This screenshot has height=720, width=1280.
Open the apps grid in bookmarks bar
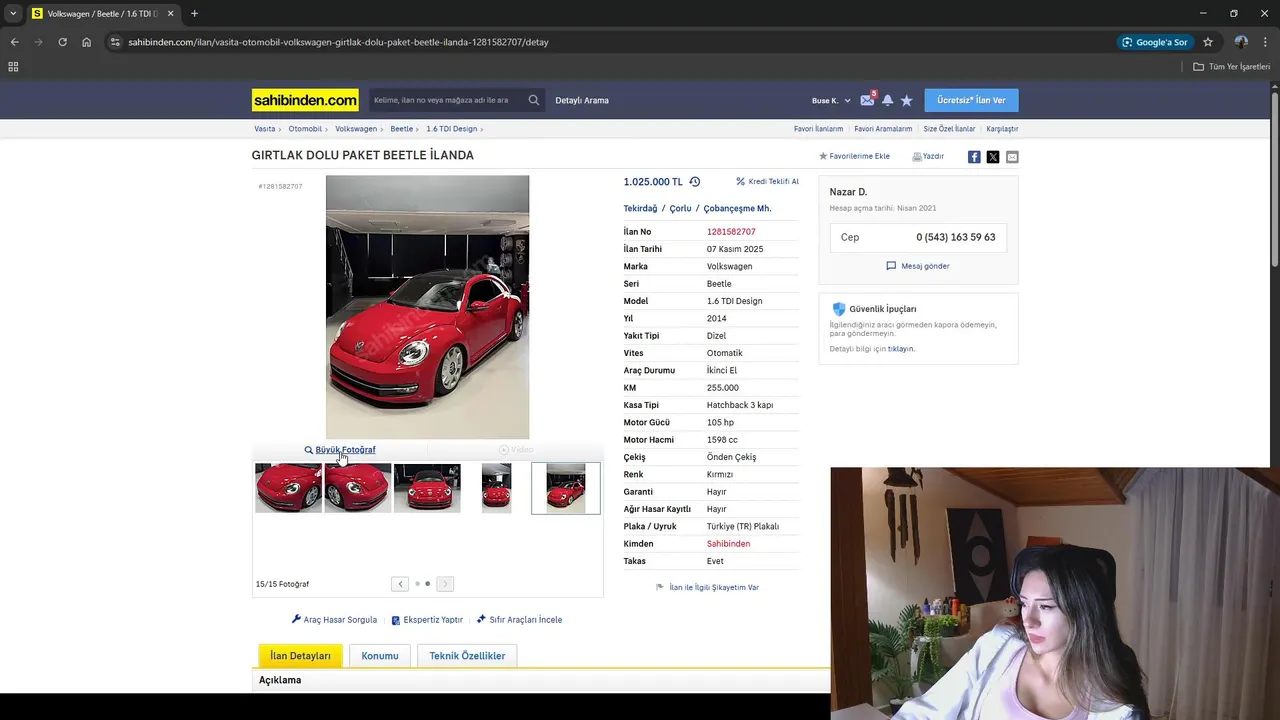13,67
